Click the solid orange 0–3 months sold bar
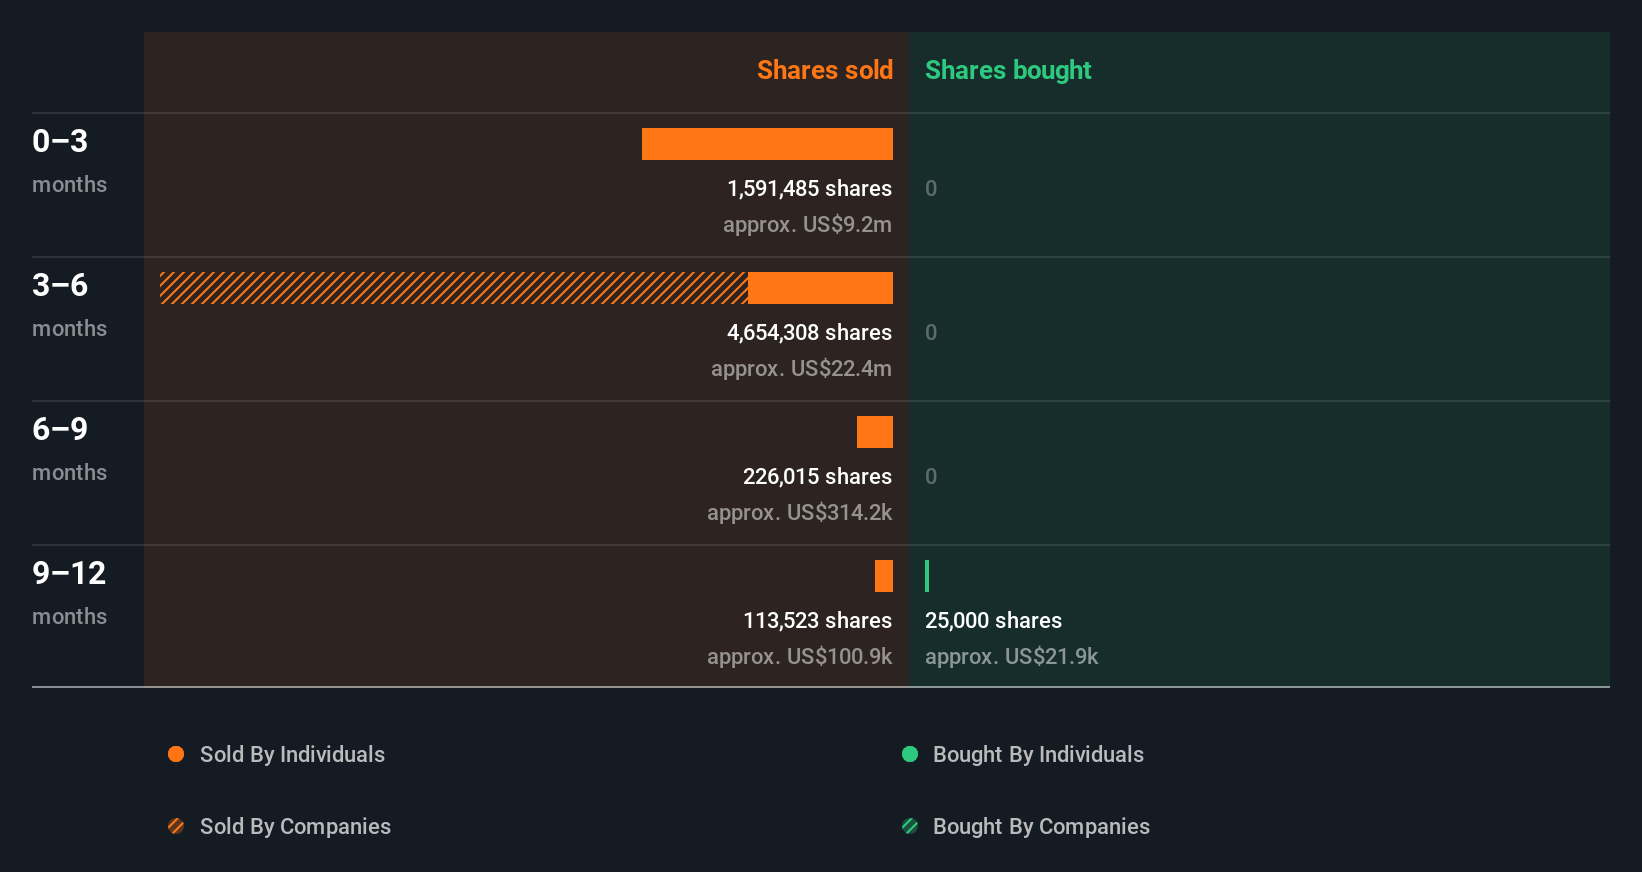 tap(767, 144)
